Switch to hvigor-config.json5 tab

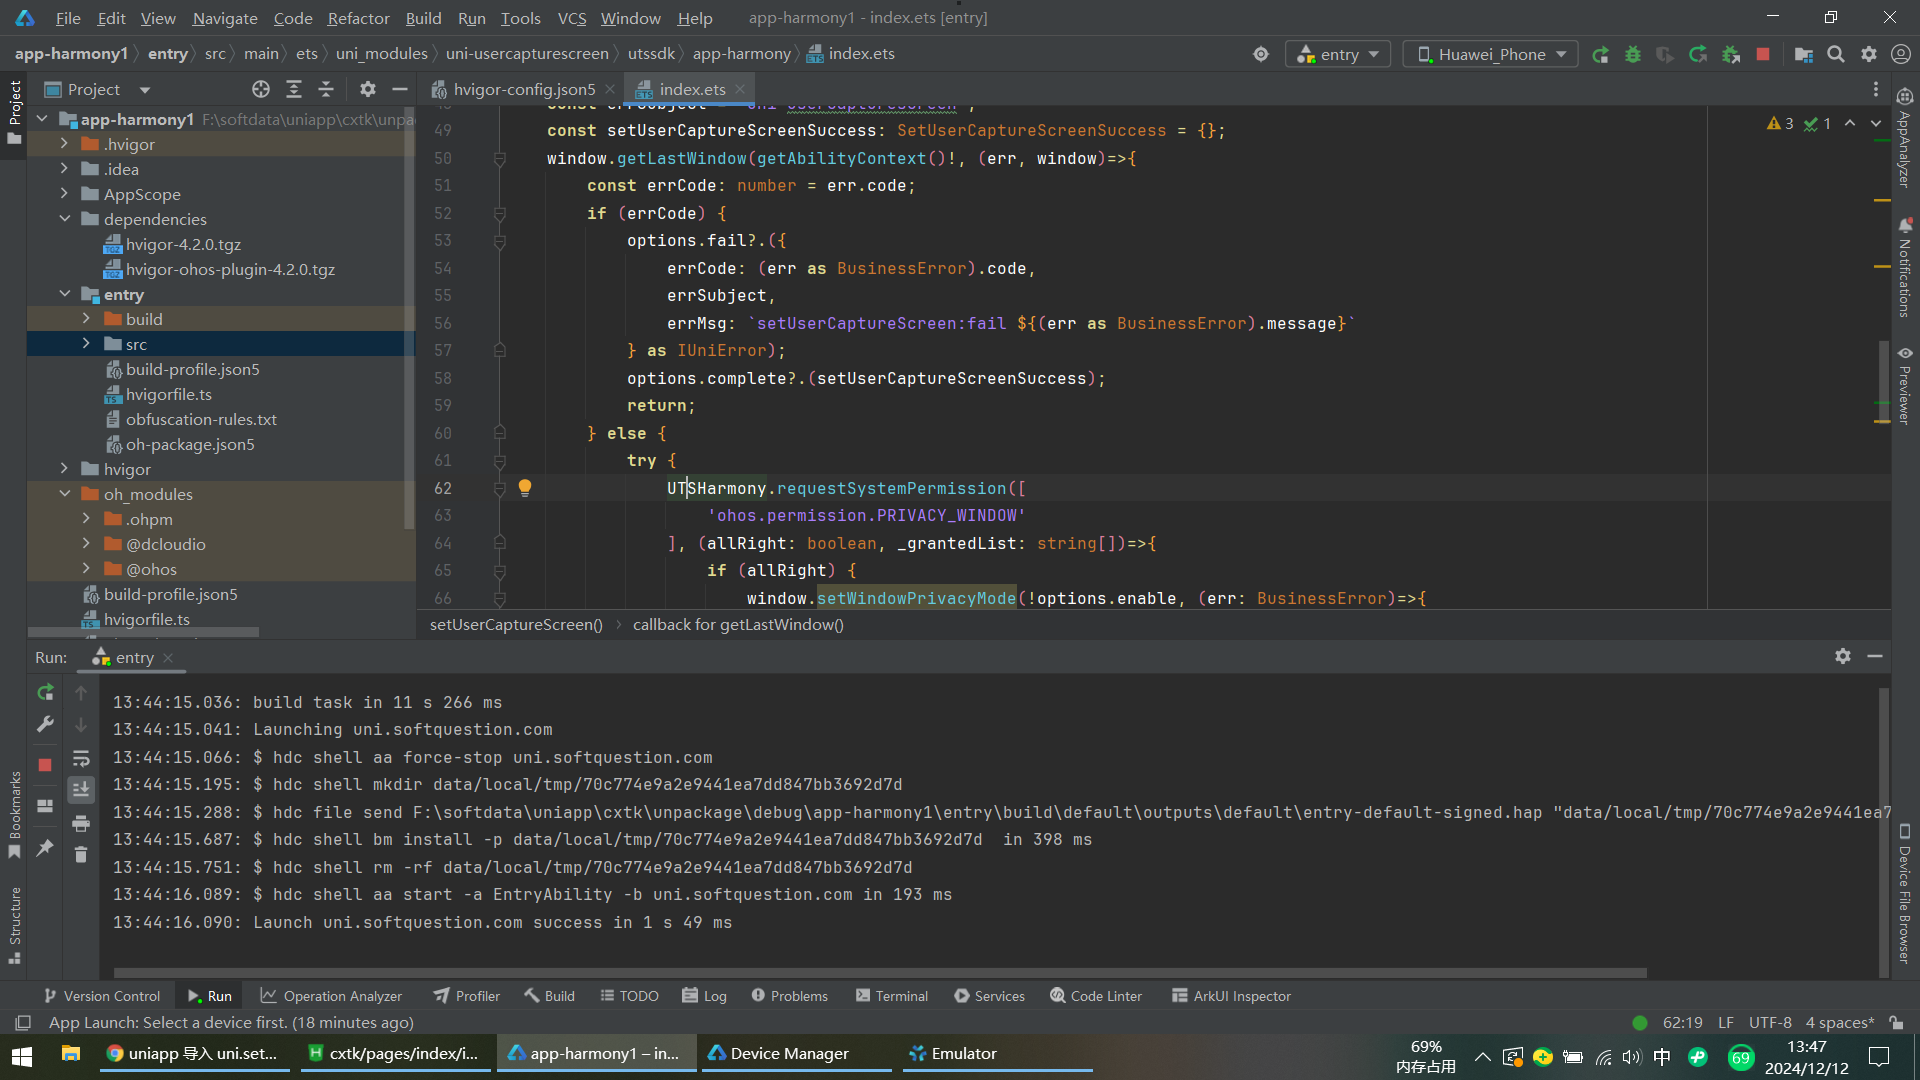coord(523,89)
